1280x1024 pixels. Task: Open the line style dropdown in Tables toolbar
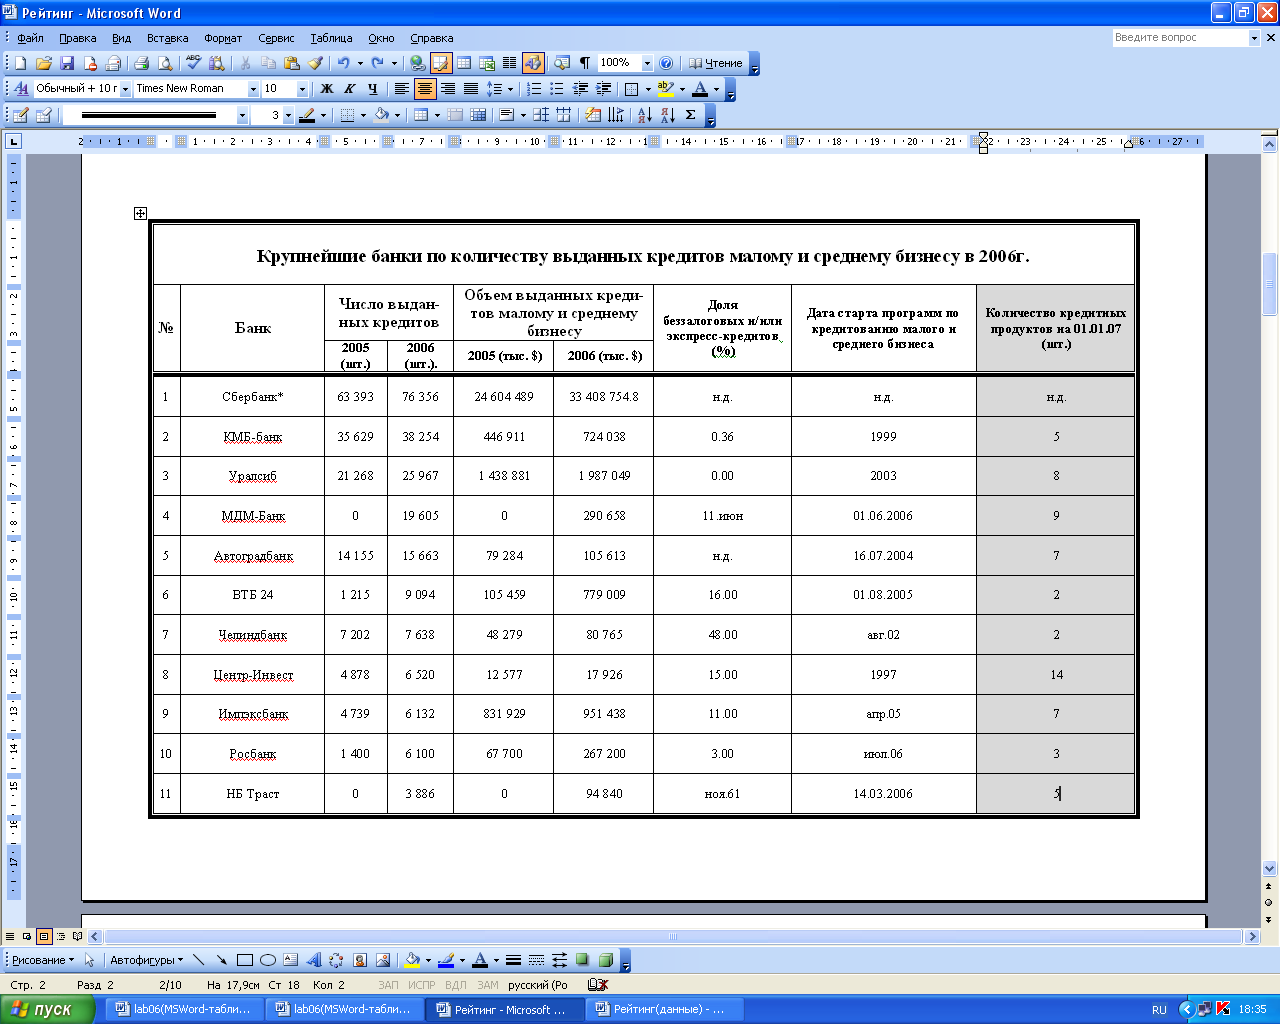click(242, 115)
